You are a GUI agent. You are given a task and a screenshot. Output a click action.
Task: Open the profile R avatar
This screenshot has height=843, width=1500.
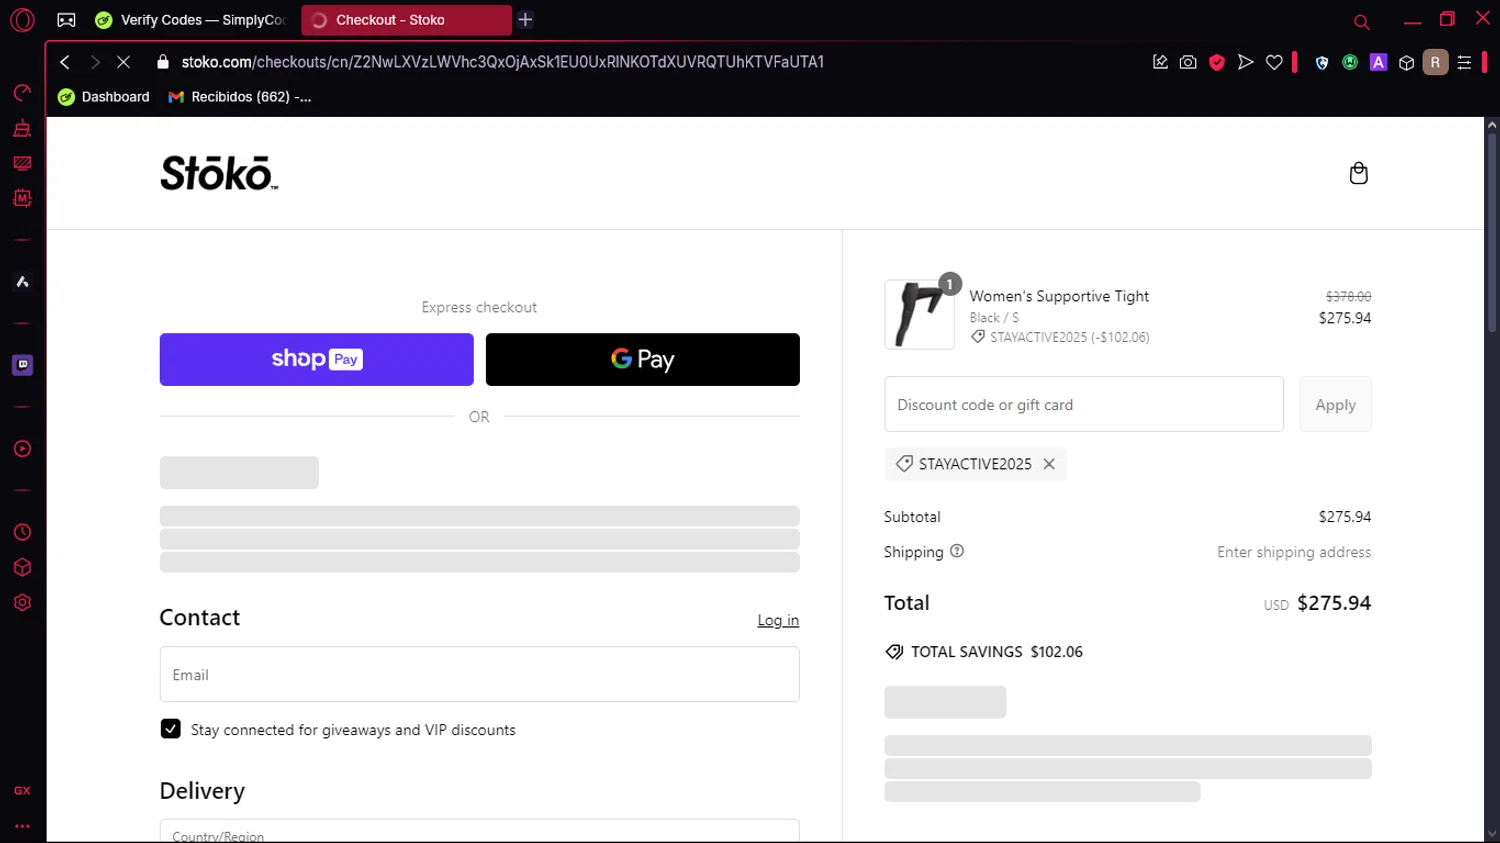pyautogui.click(x=1435, y=62)
